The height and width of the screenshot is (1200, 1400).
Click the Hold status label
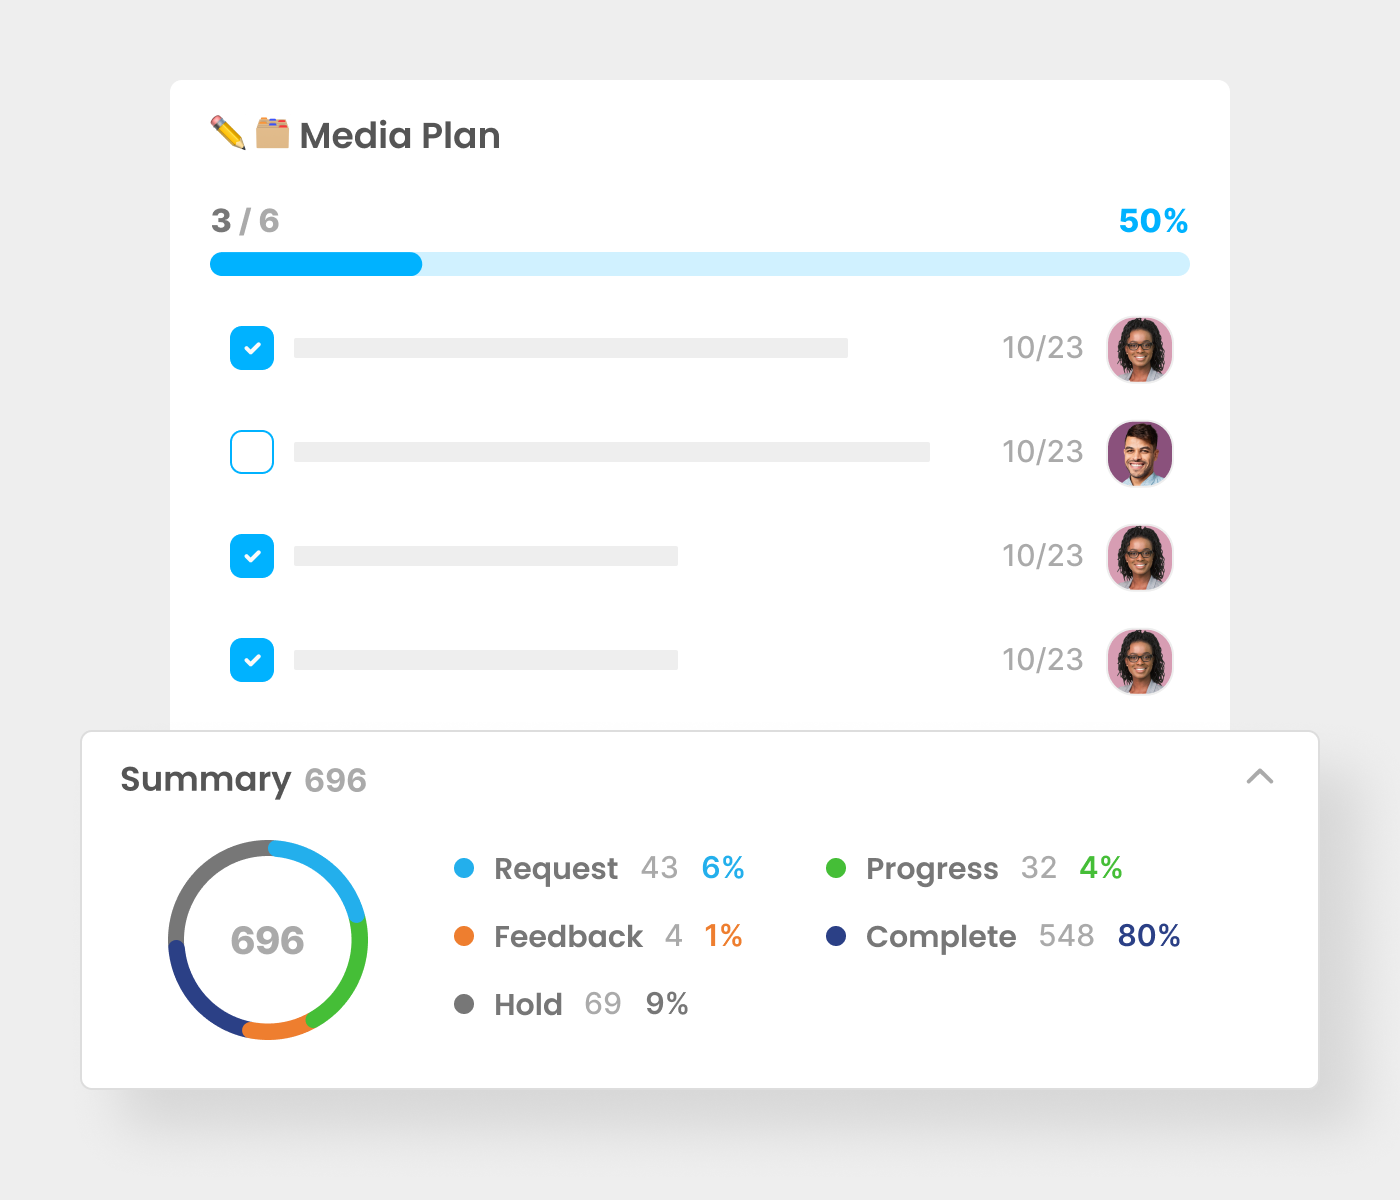tap(528, 1004)
